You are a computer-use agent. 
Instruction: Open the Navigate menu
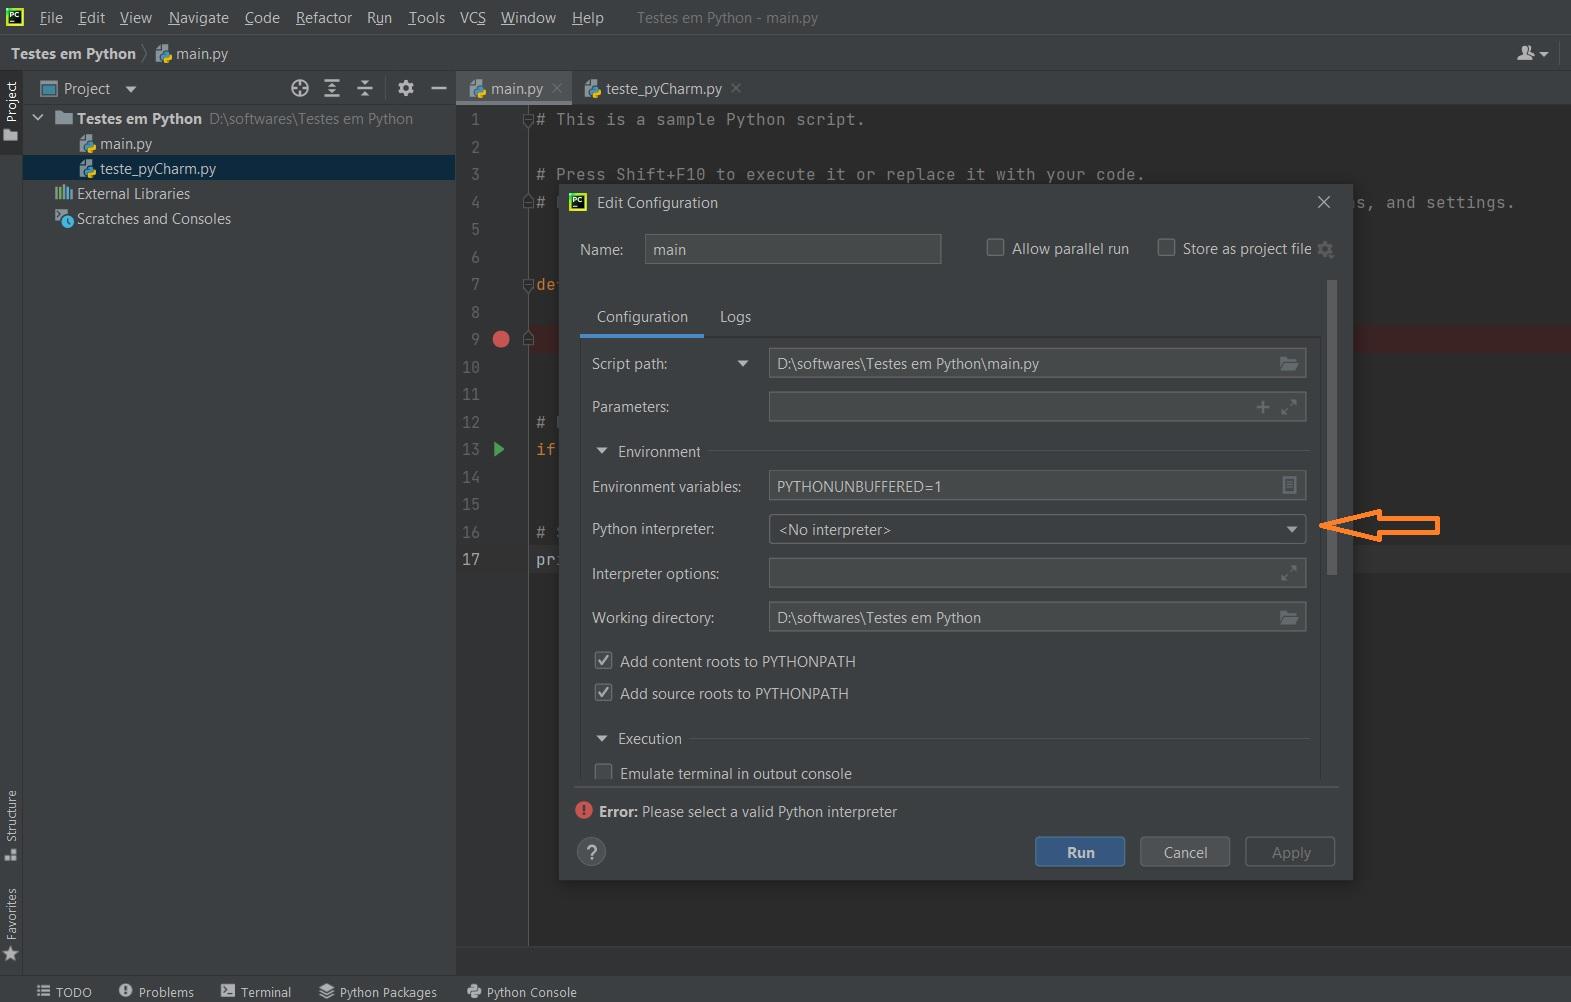pos(198,18)
